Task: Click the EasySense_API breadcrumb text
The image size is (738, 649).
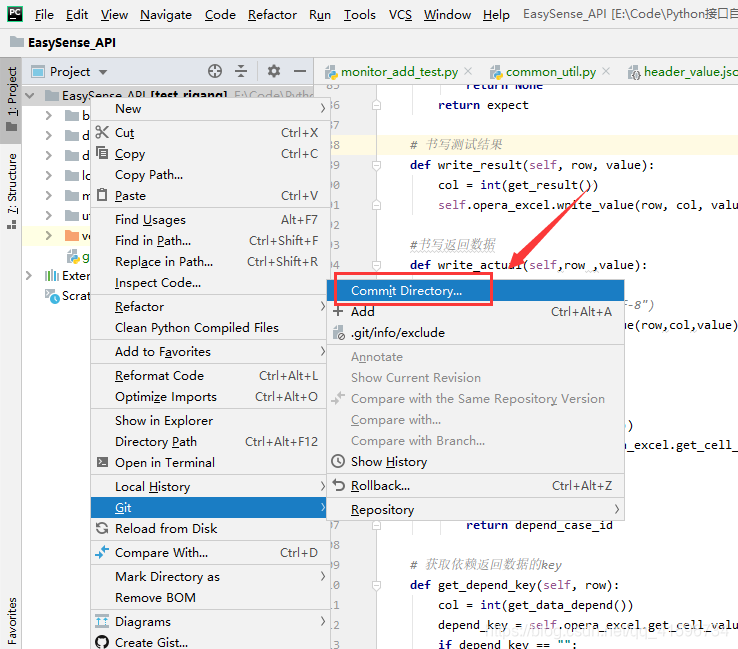Action: 72,42
